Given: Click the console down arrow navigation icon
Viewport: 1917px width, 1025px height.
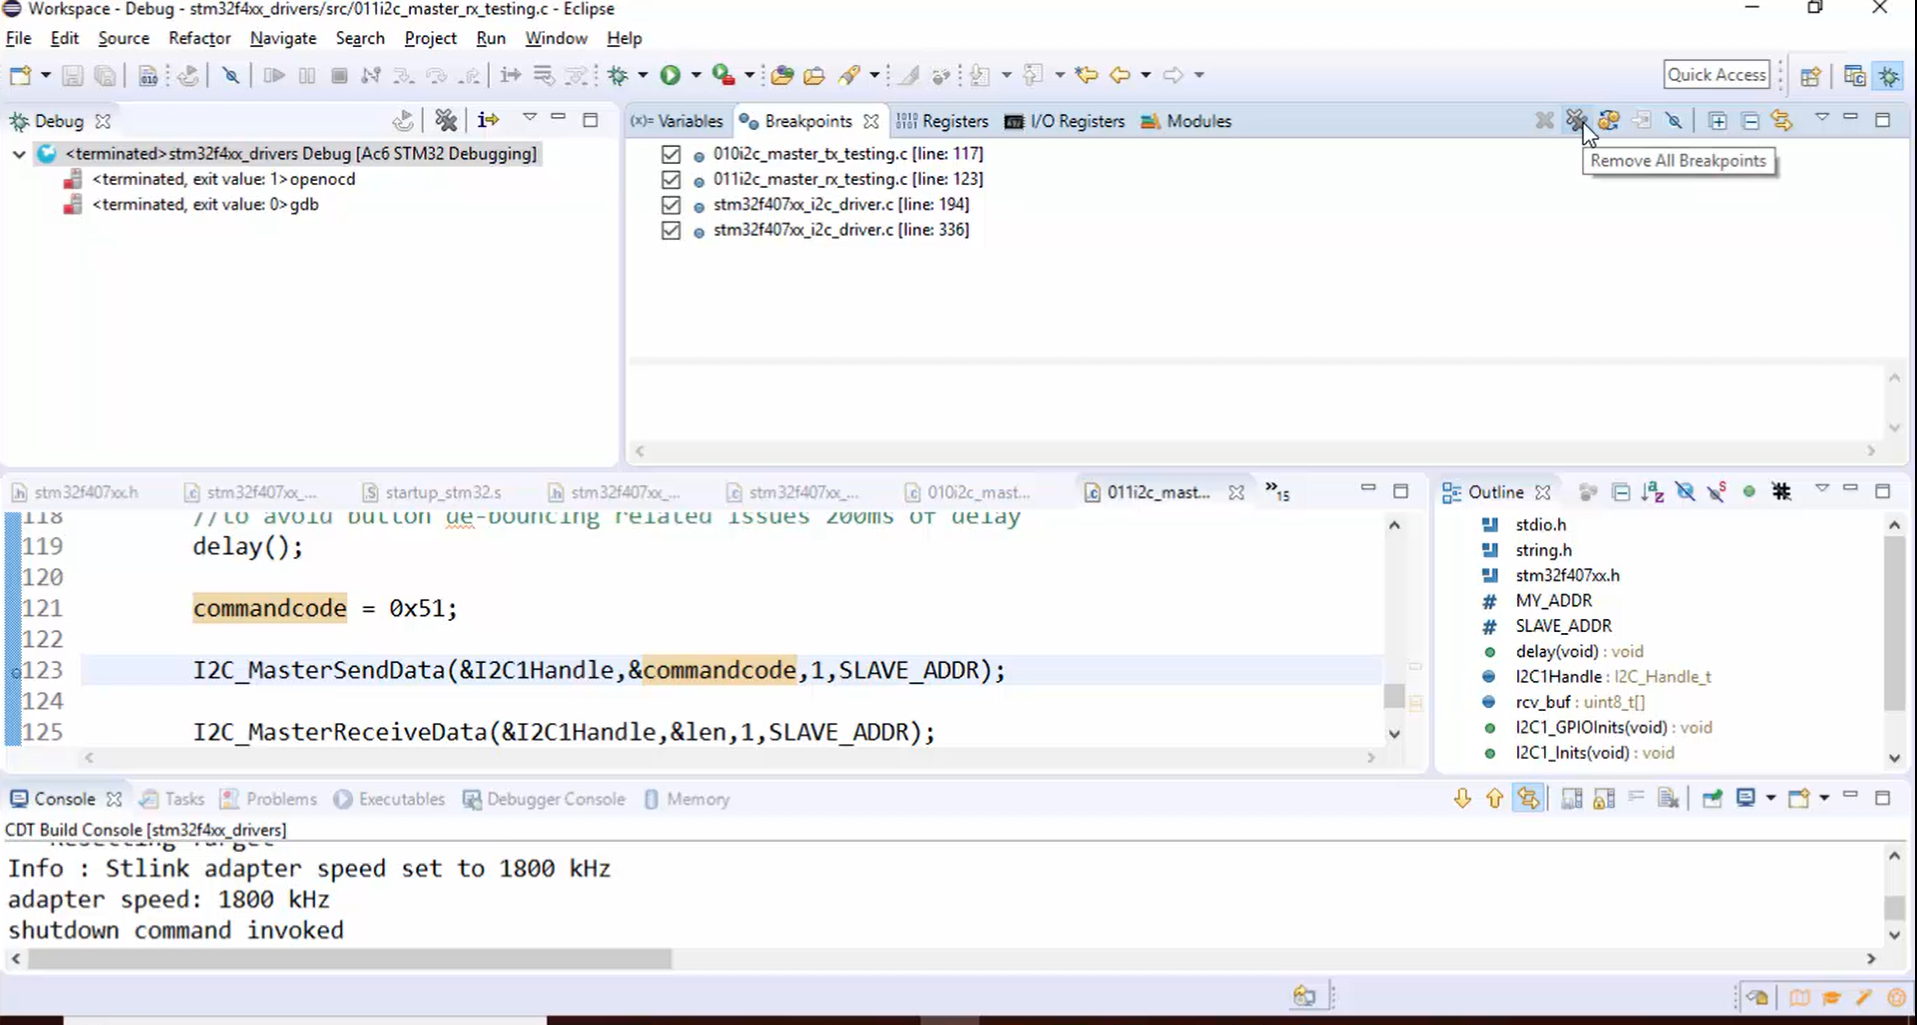Looking at the screenshot, I should point(1462,798).
